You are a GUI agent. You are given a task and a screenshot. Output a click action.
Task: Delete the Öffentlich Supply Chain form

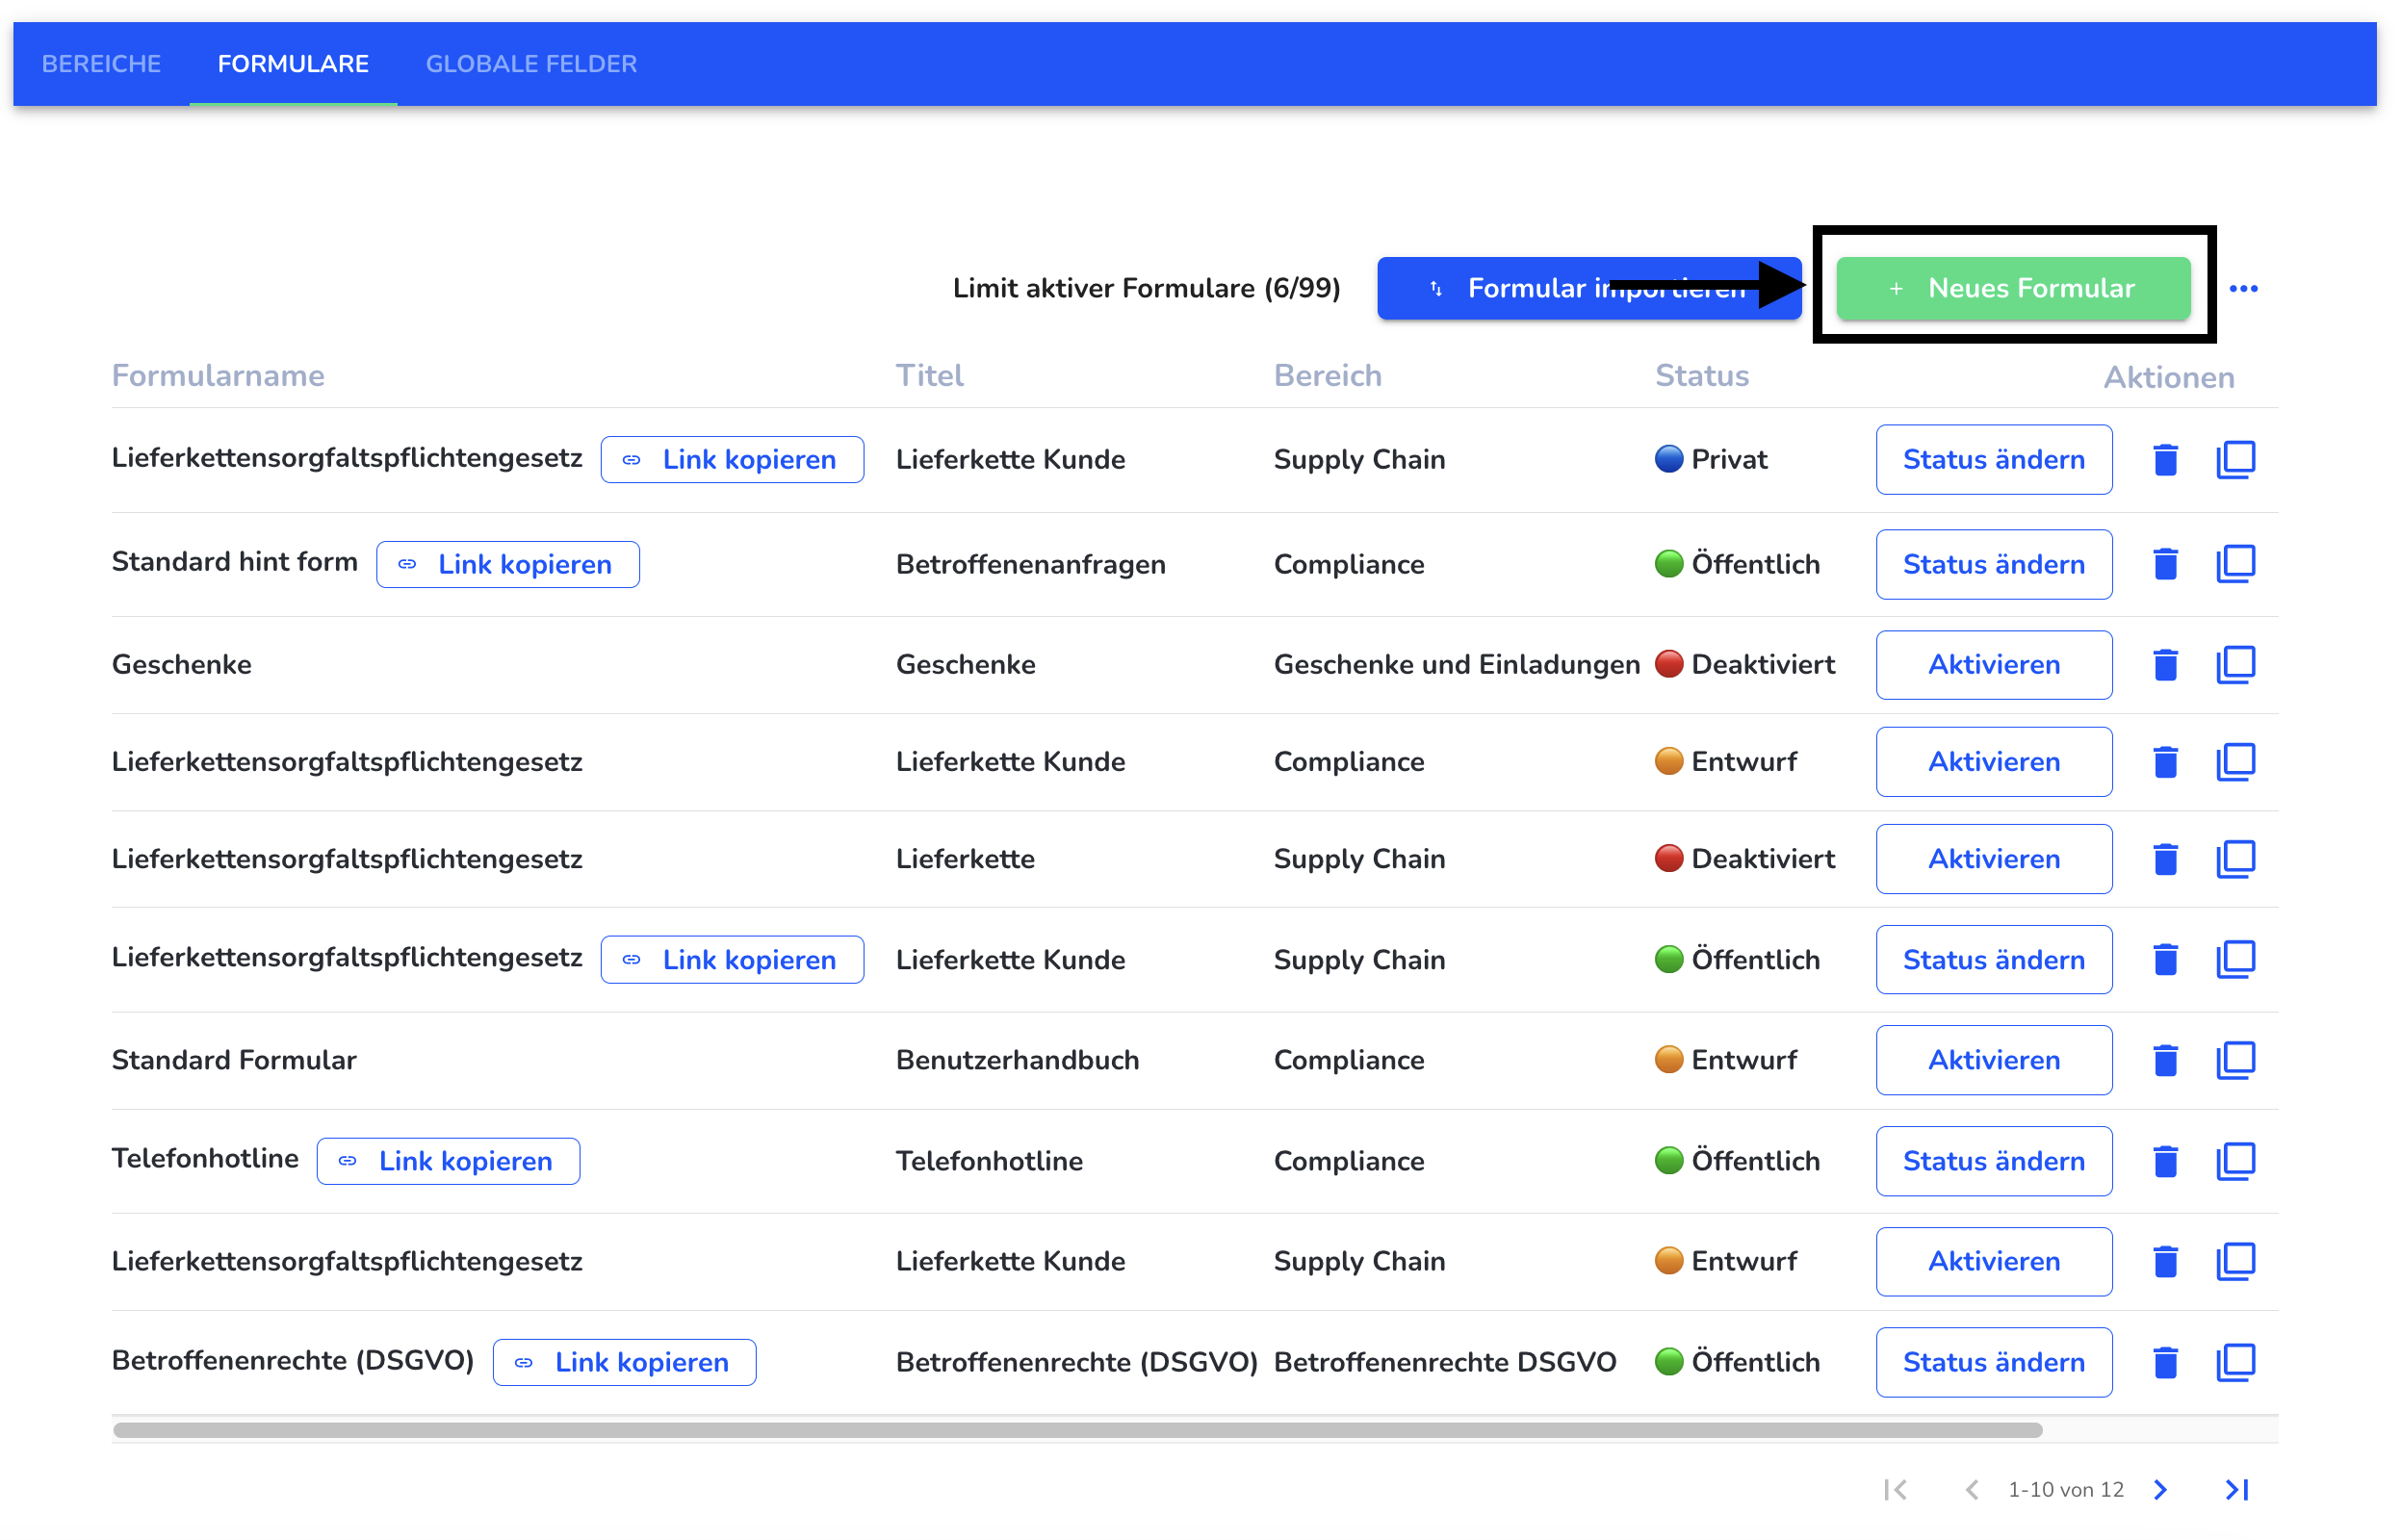coord(2165,960)
